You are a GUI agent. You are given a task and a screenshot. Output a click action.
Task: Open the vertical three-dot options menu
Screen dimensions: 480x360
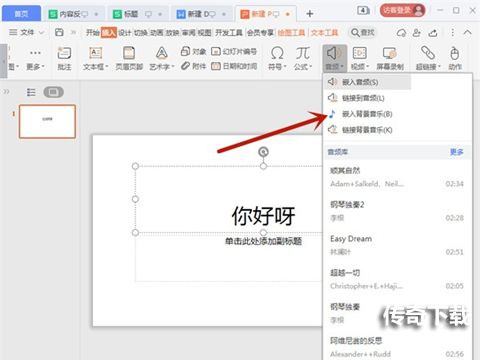[x=452, y=32]
